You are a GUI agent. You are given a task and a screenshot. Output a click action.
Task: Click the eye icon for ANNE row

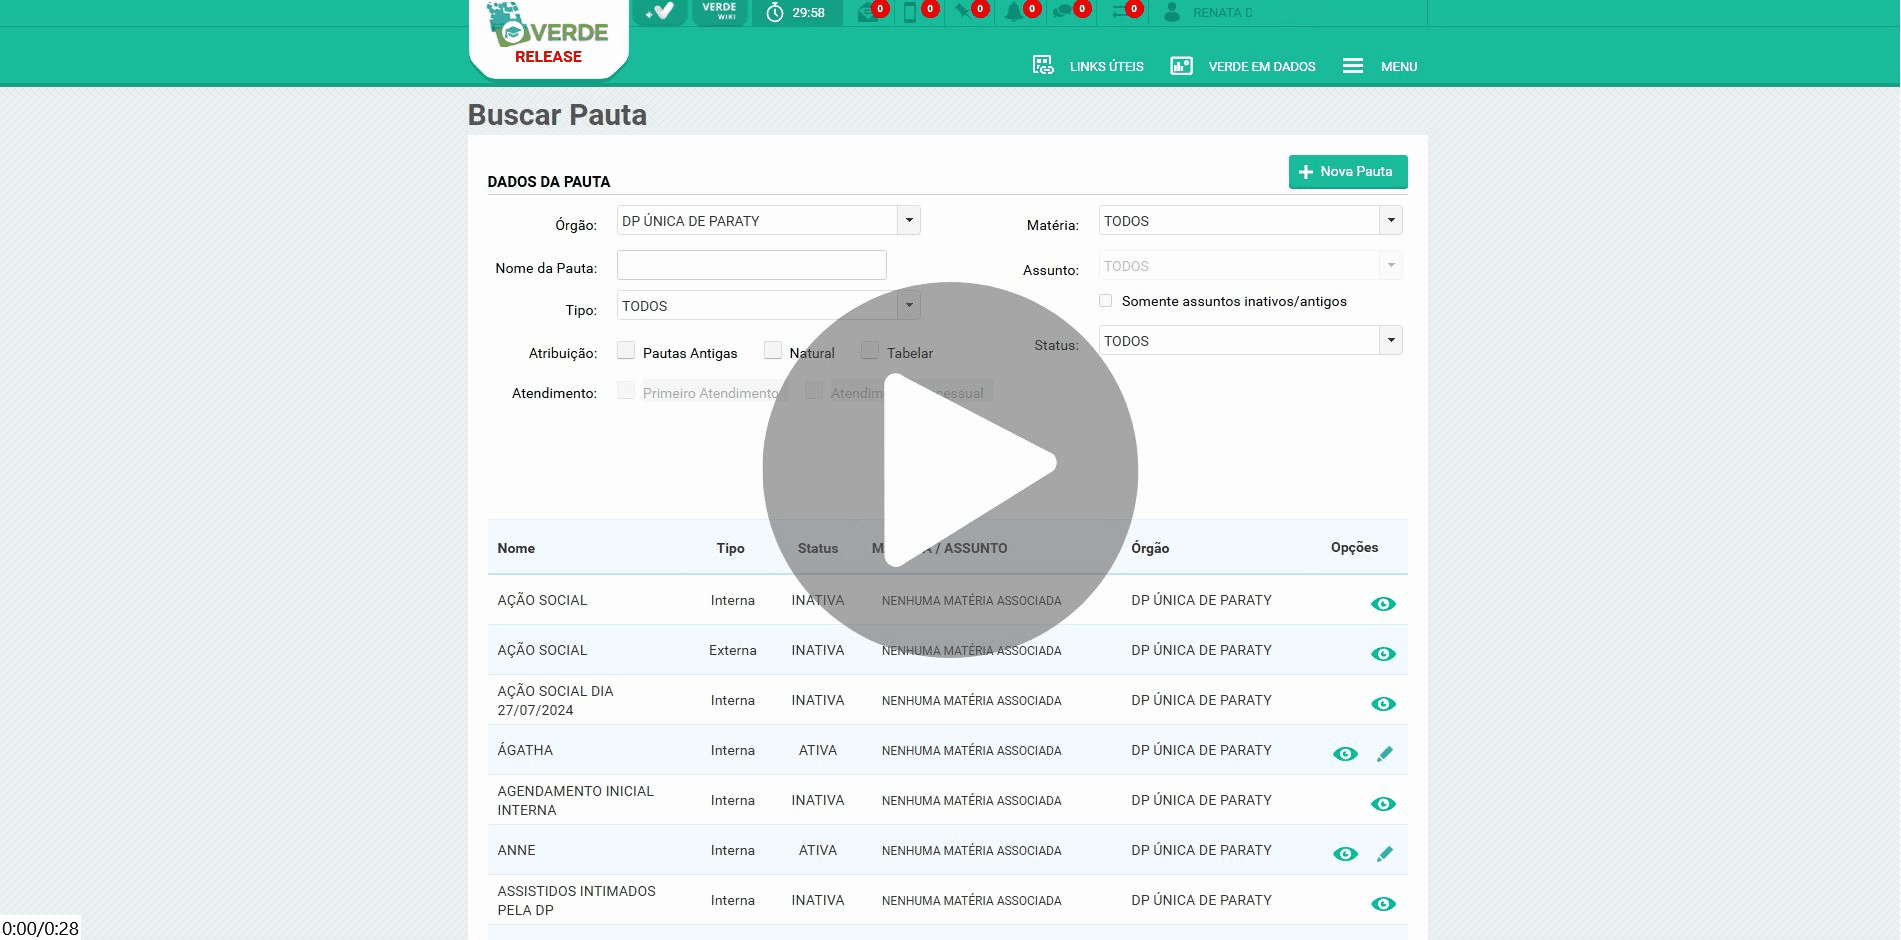[1345, 854]
